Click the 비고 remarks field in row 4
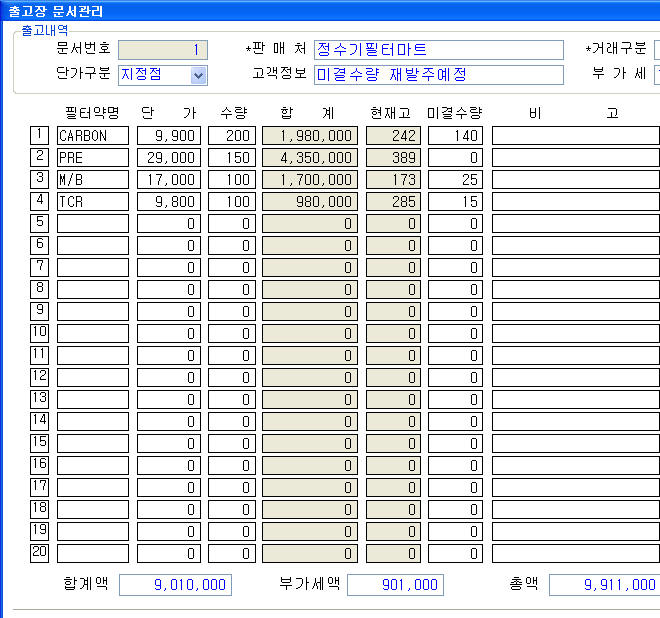Image resolution: width=660 pixels, height=618 pixels. tap(576, 201)
